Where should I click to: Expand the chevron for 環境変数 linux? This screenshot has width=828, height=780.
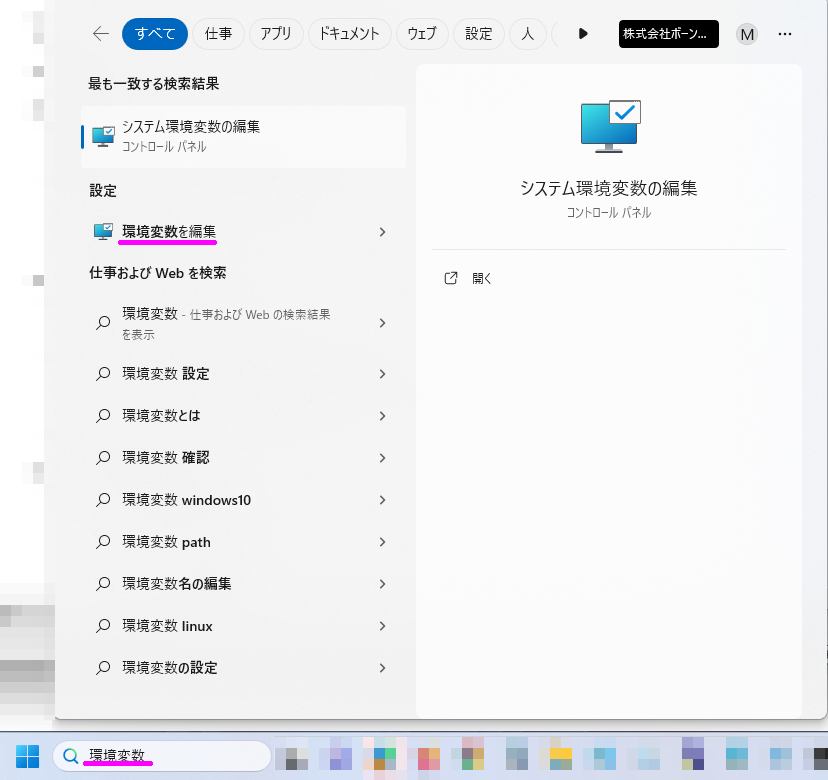(382, 626)
